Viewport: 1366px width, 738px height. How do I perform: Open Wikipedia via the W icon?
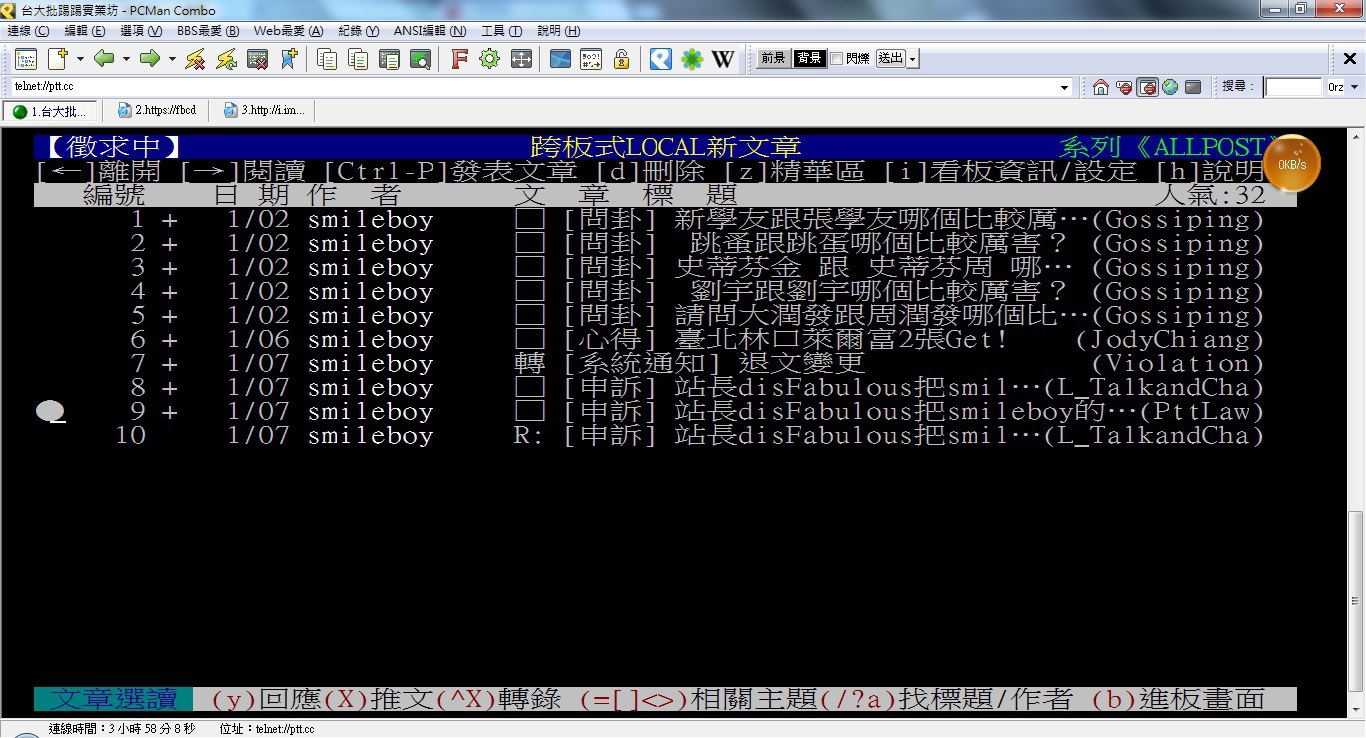[723, 59]
